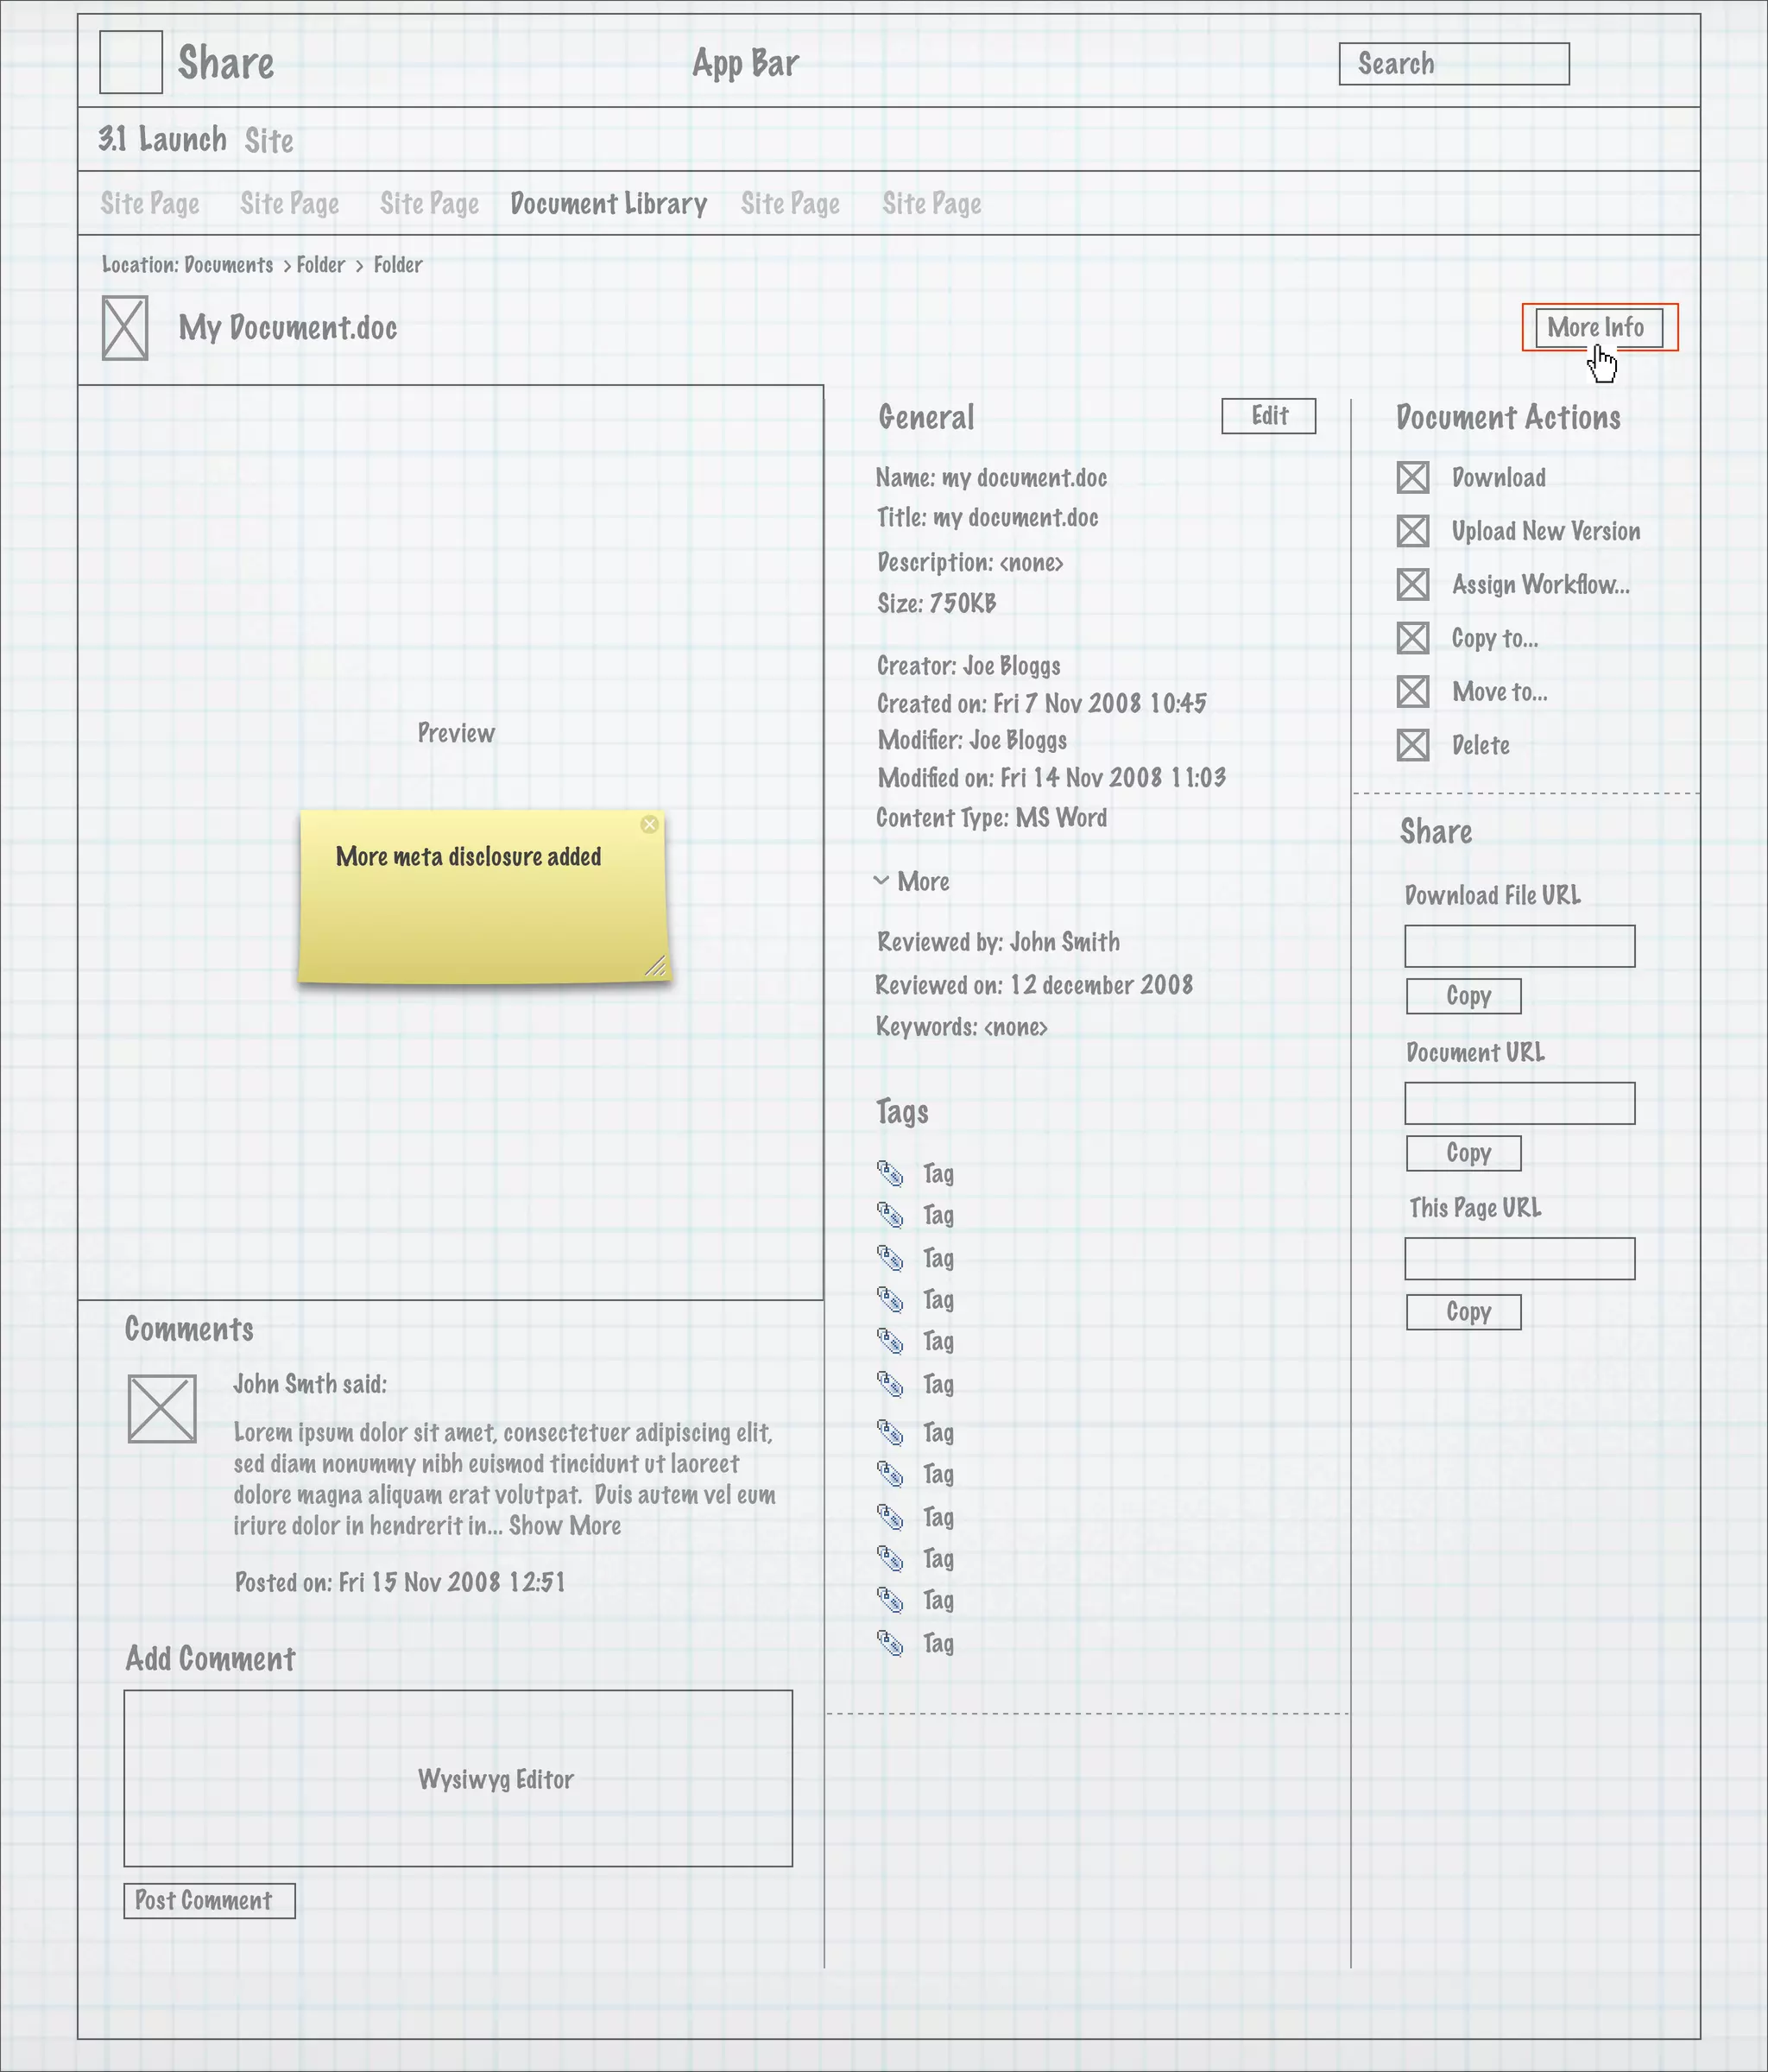Click the Documents breadcrumb link
Image resolution: width=1768 pixels, height=2072 pixels.
click(x=228, y=265)
